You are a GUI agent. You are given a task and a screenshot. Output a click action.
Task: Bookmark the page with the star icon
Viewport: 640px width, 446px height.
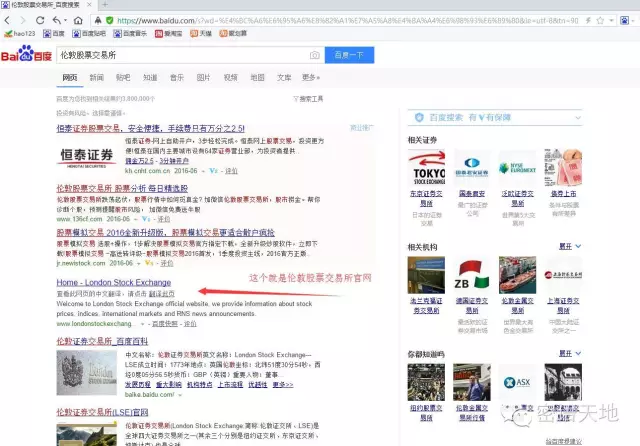(x=600, y=20)
